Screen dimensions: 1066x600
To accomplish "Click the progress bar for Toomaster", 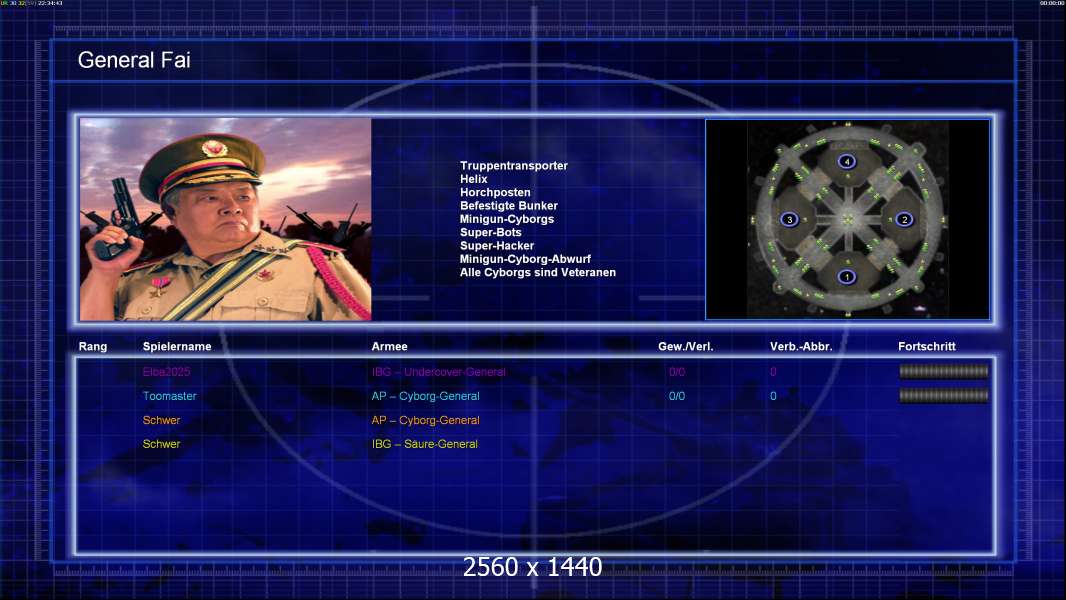I will point(944,395).
